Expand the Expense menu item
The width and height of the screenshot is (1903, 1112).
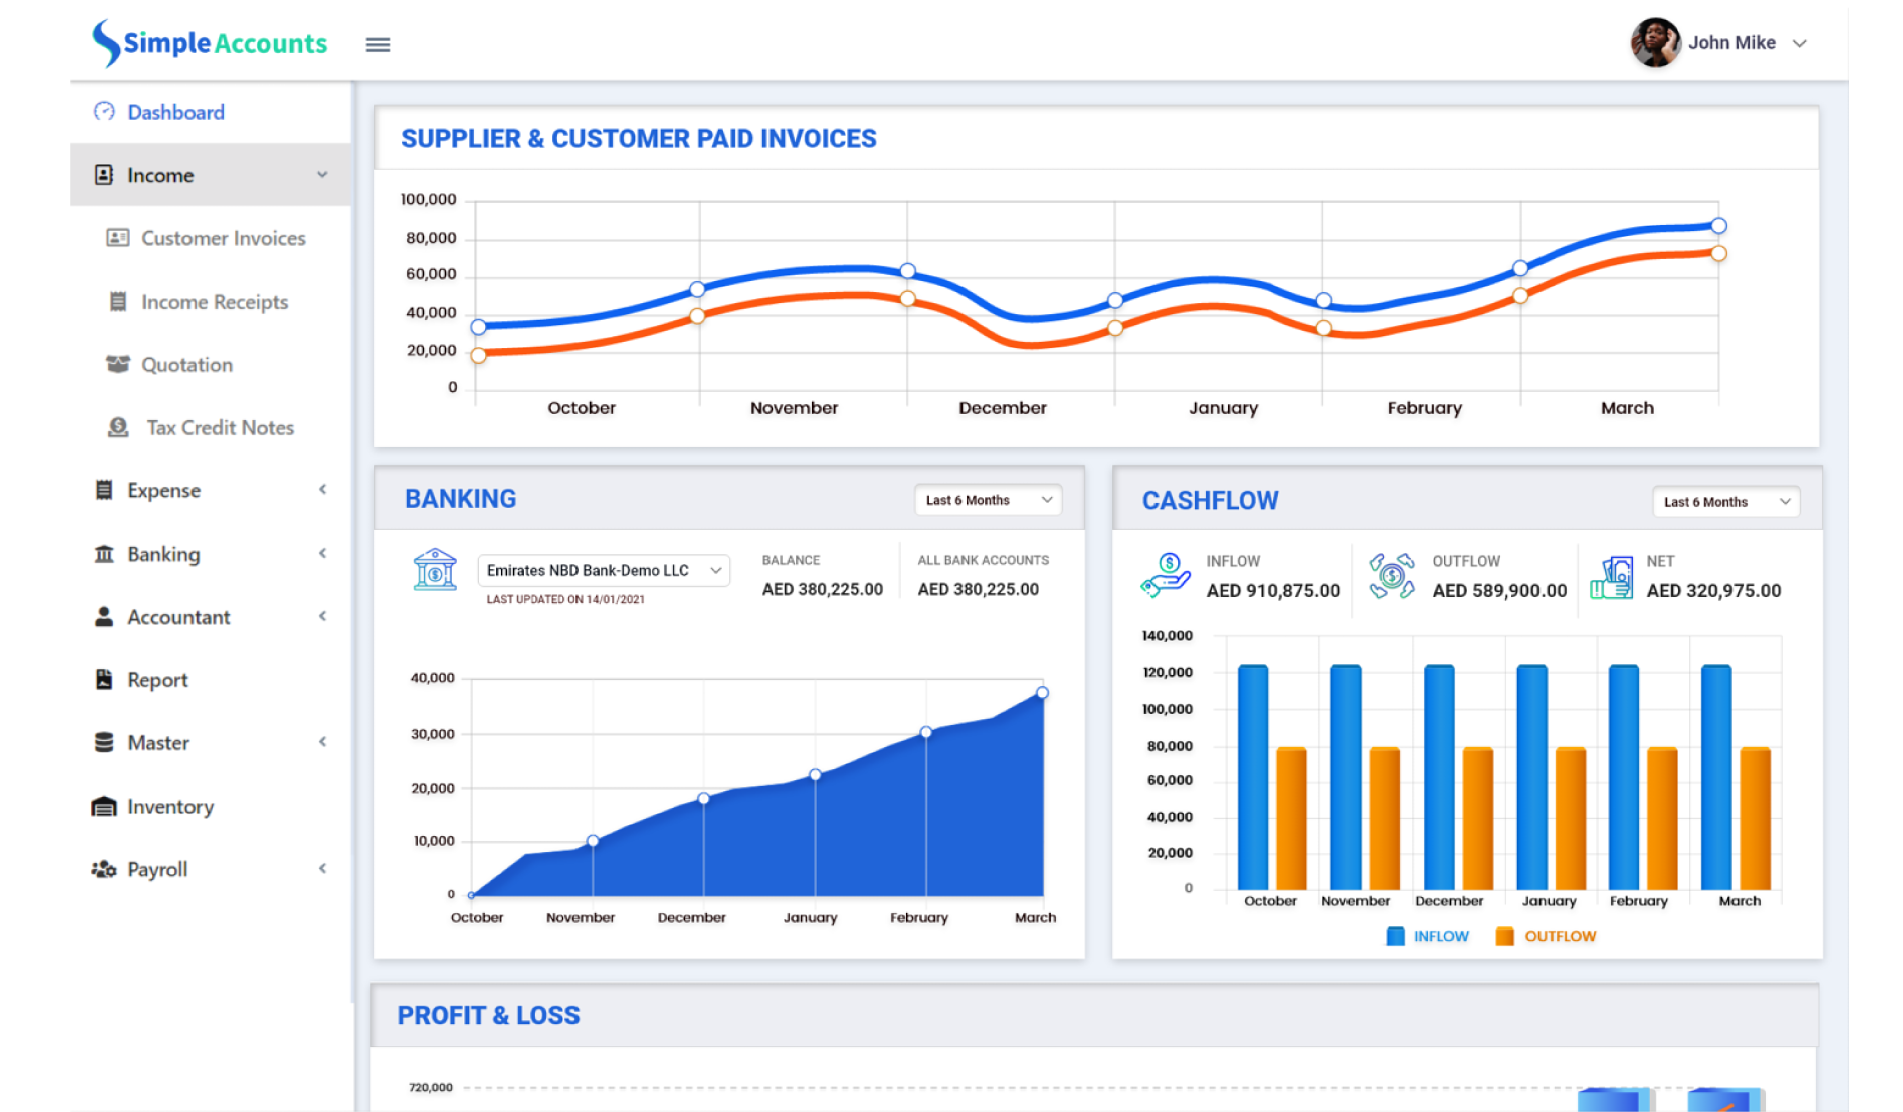click(x=163, y=490)
